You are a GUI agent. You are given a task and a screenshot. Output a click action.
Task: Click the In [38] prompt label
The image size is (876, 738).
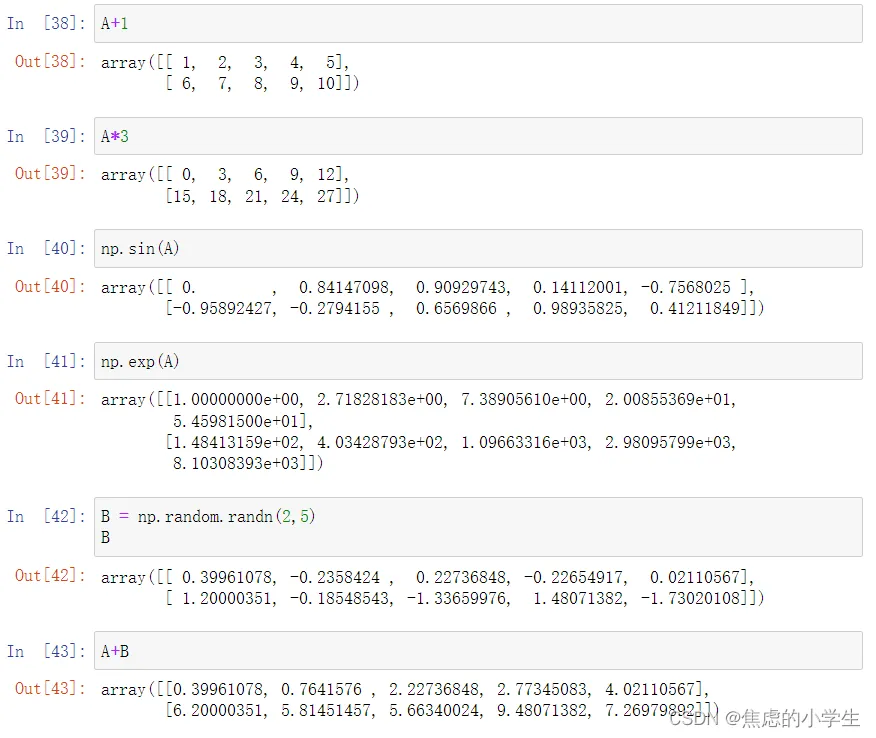point(45,22)
